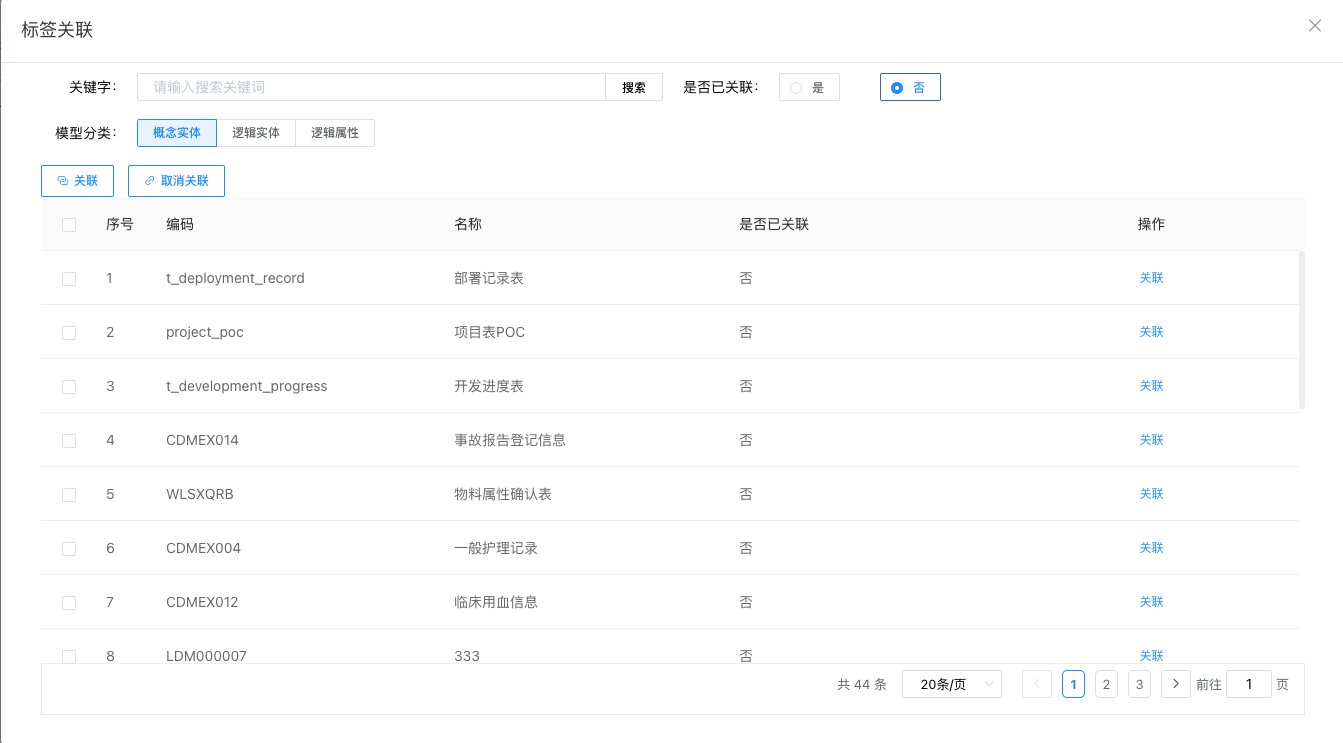Go to next page arrow
This screenshot has height=743, width=1343.
1175,684
